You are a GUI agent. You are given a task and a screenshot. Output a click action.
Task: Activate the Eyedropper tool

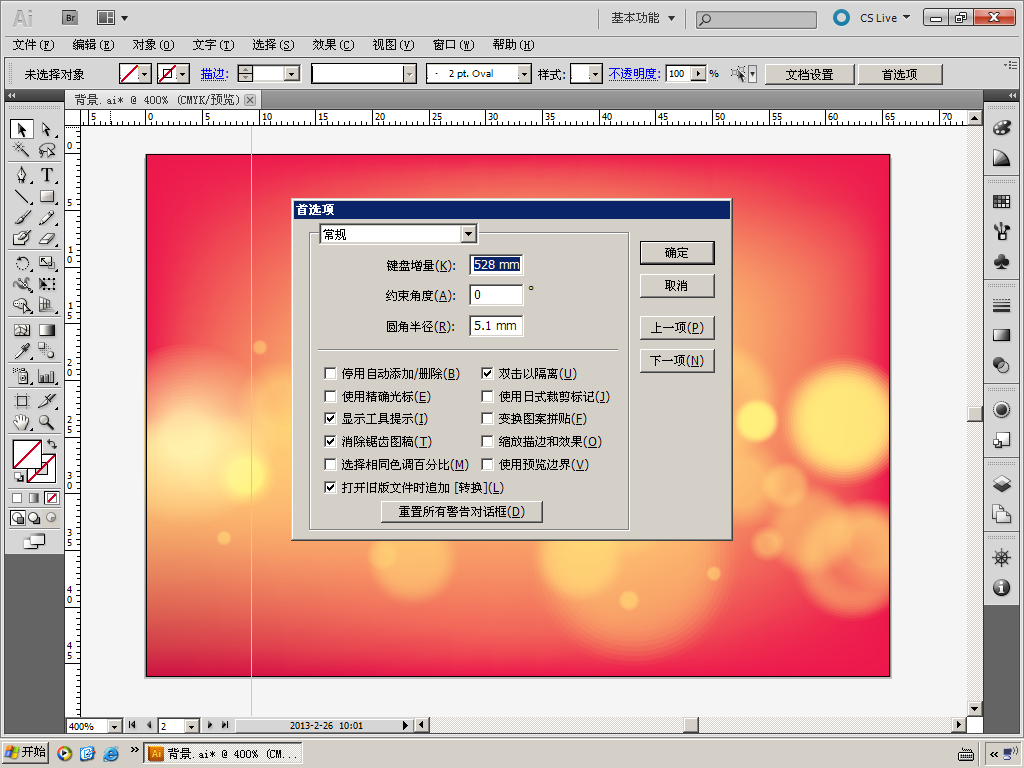pos(22,351)
